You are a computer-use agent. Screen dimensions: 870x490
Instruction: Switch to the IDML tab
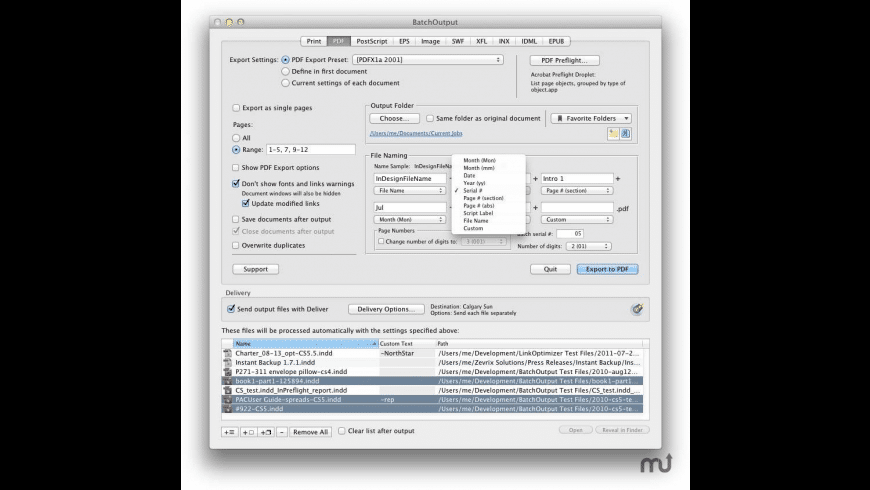pyautogui.click(x=529, y=42)
